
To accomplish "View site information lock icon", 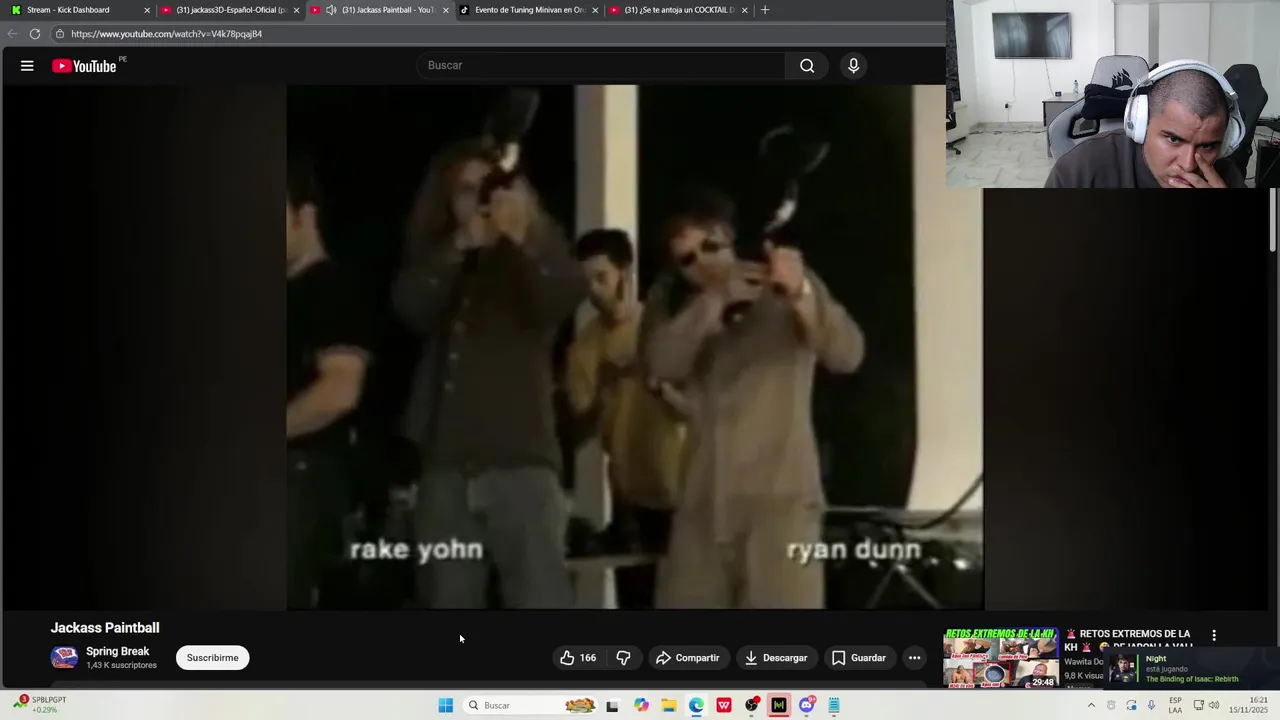I will (60, 34).
